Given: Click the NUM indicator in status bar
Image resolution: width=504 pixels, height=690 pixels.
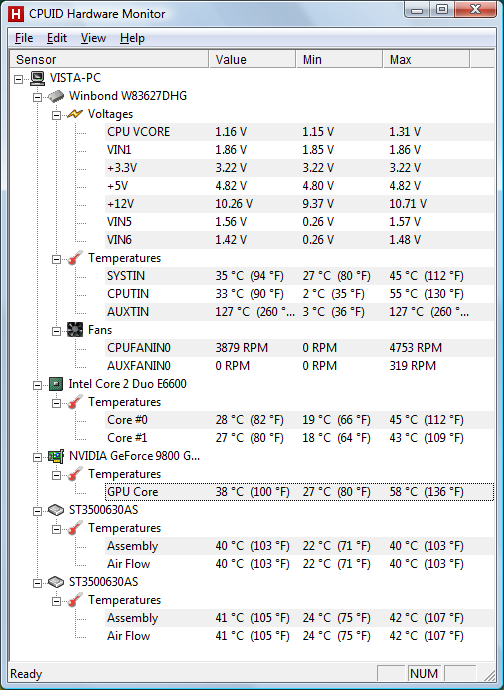Looking at the screenshot, I should (x=424, y=674).
